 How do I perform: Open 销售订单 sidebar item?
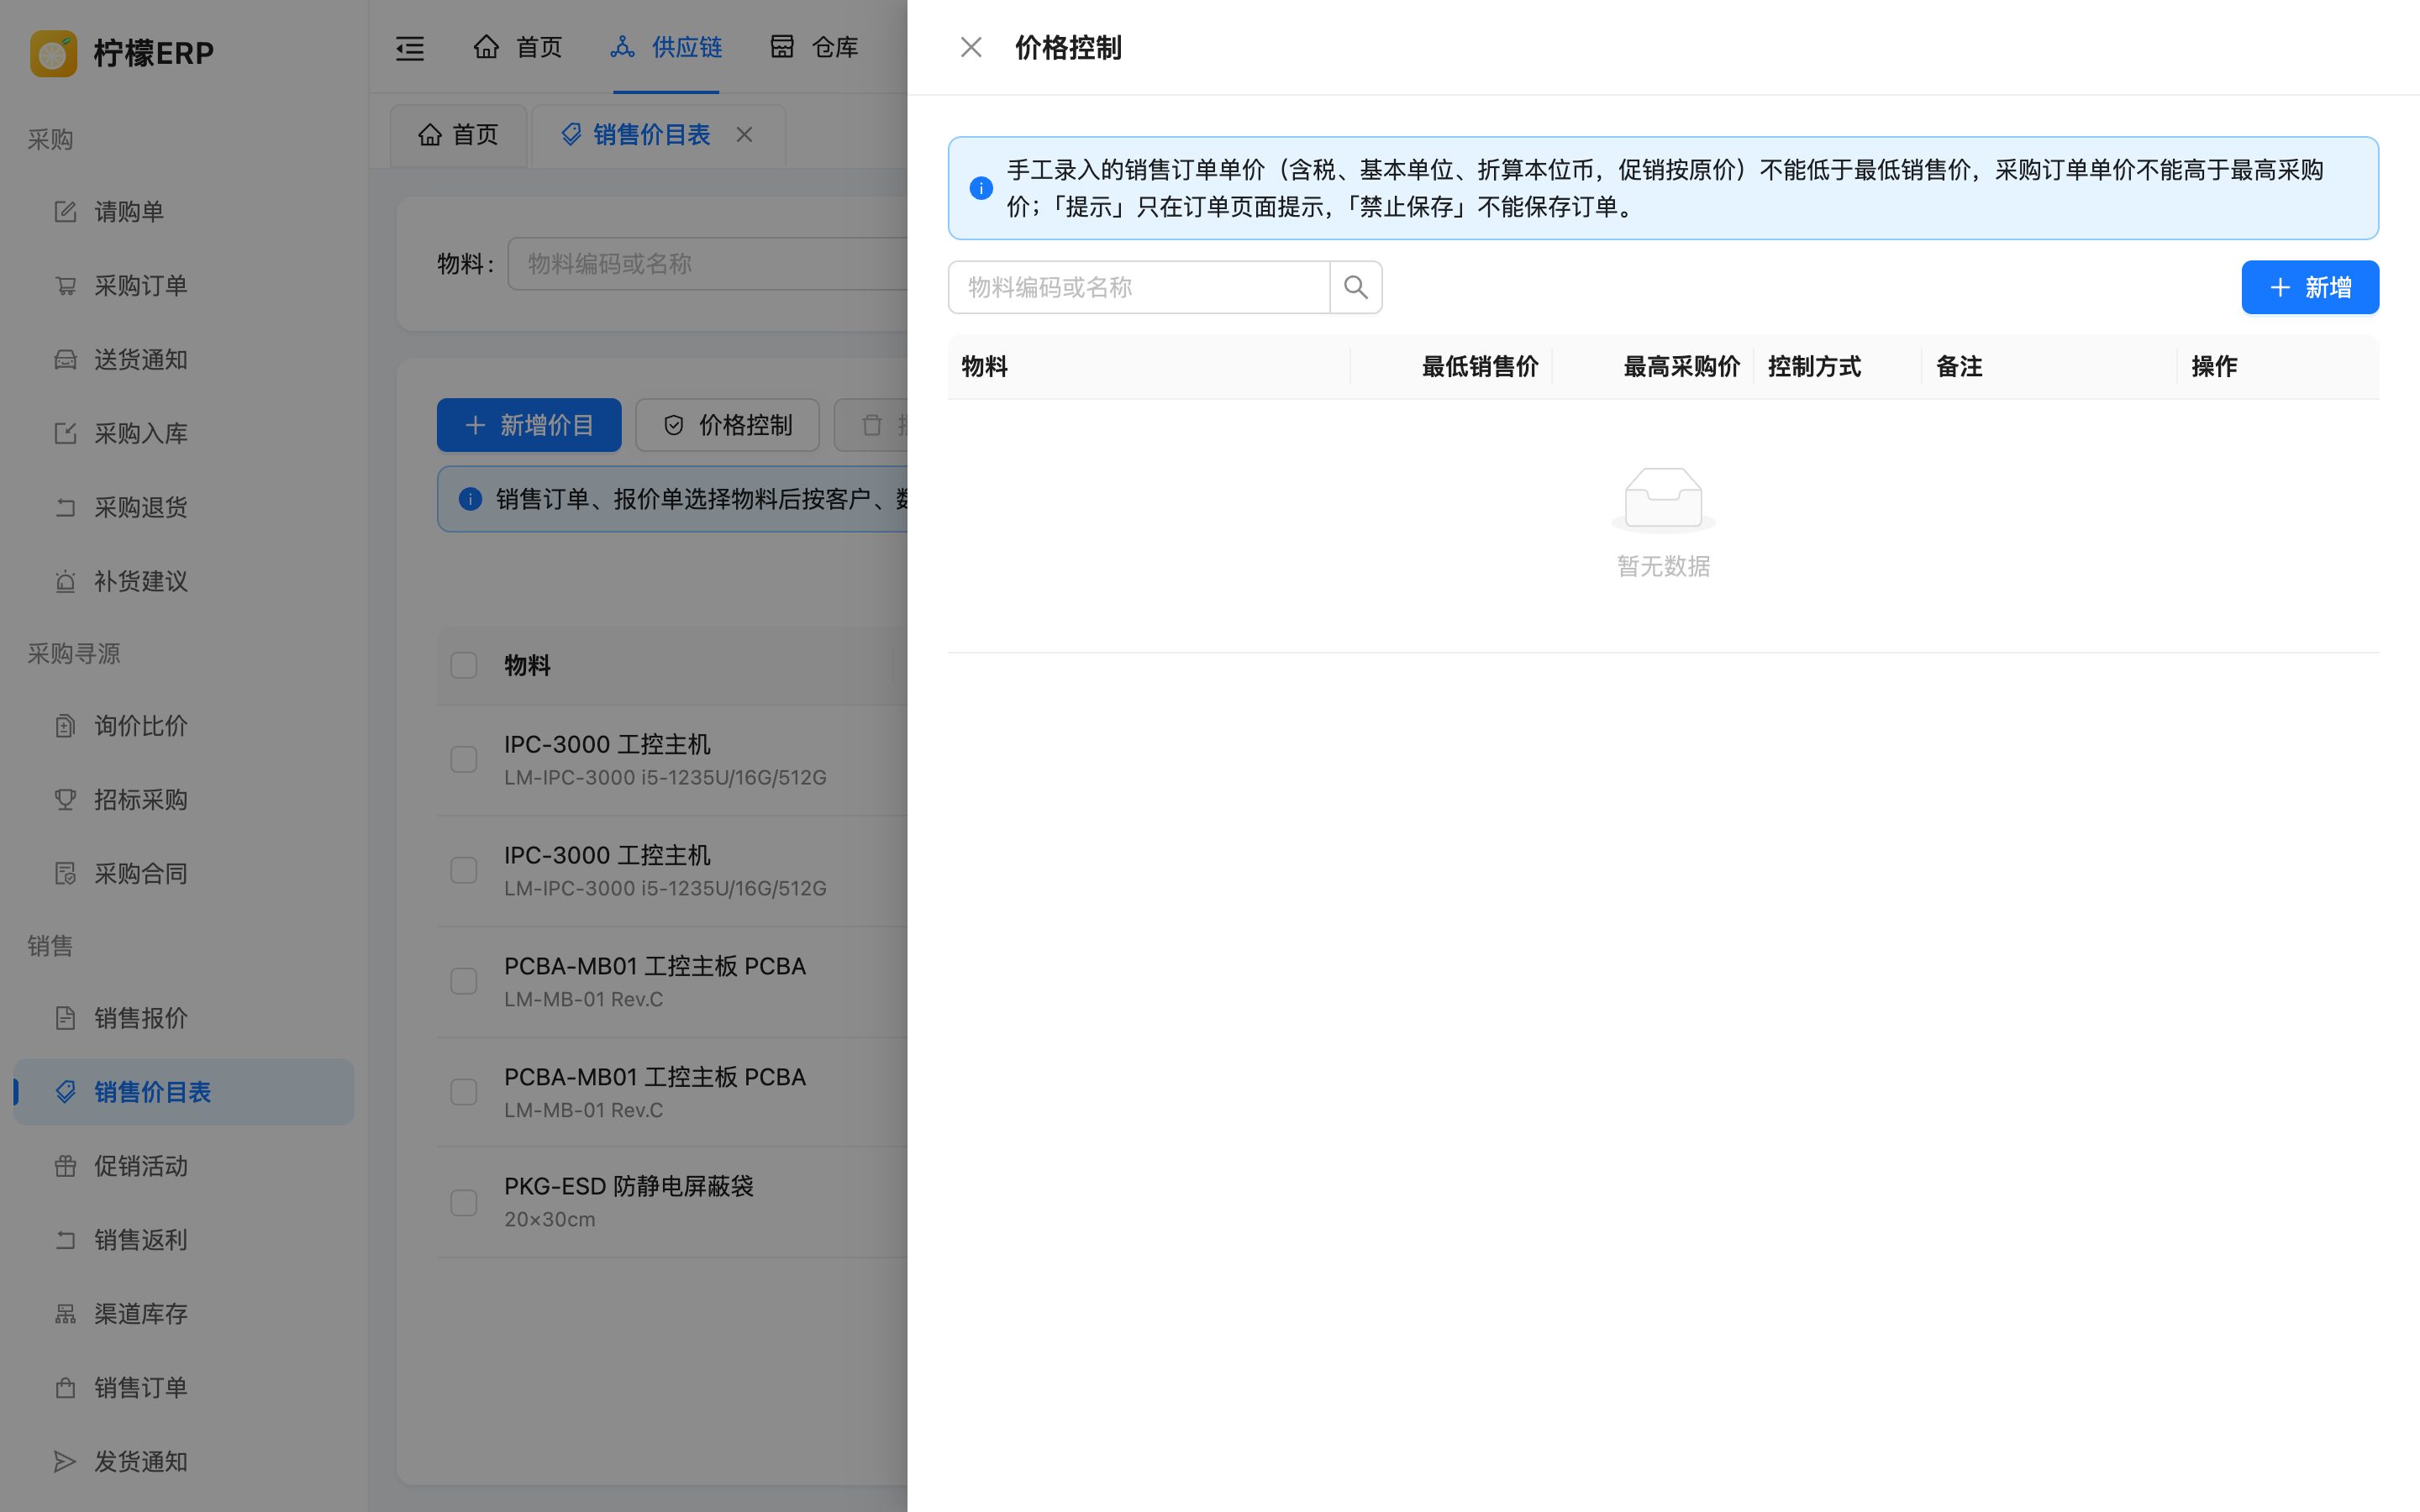point(184,1388)
